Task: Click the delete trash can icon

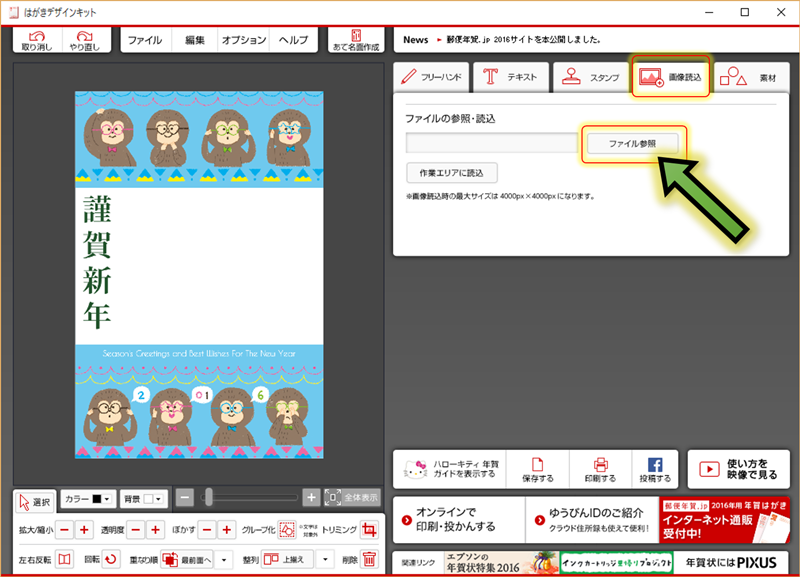Action: coord(369,560)
